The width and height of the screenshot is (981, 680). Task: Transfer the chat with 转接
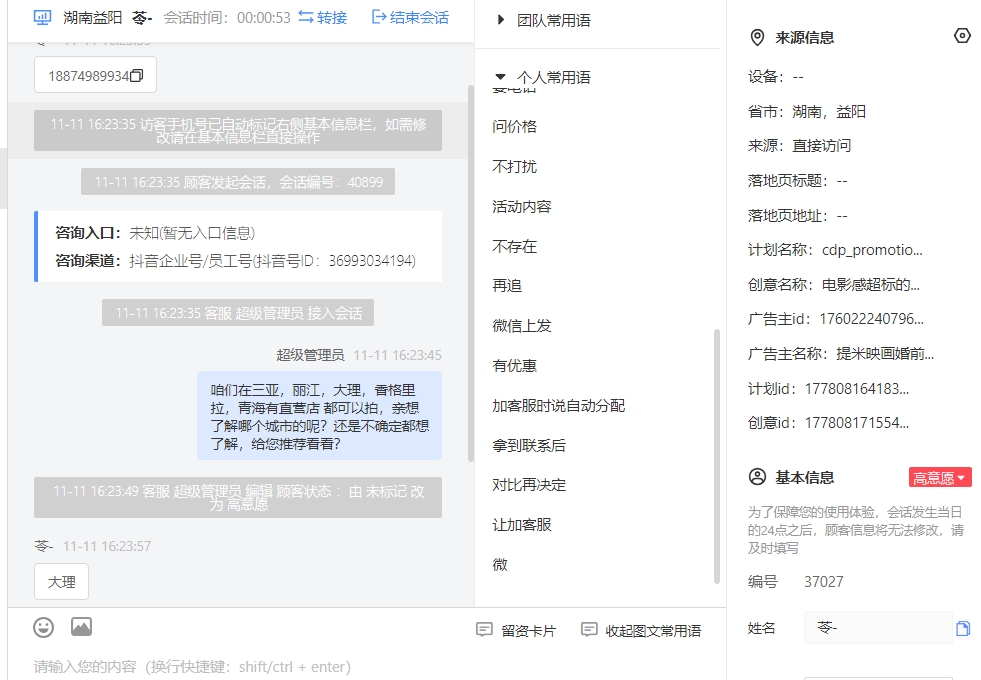(x=323, y=18)
